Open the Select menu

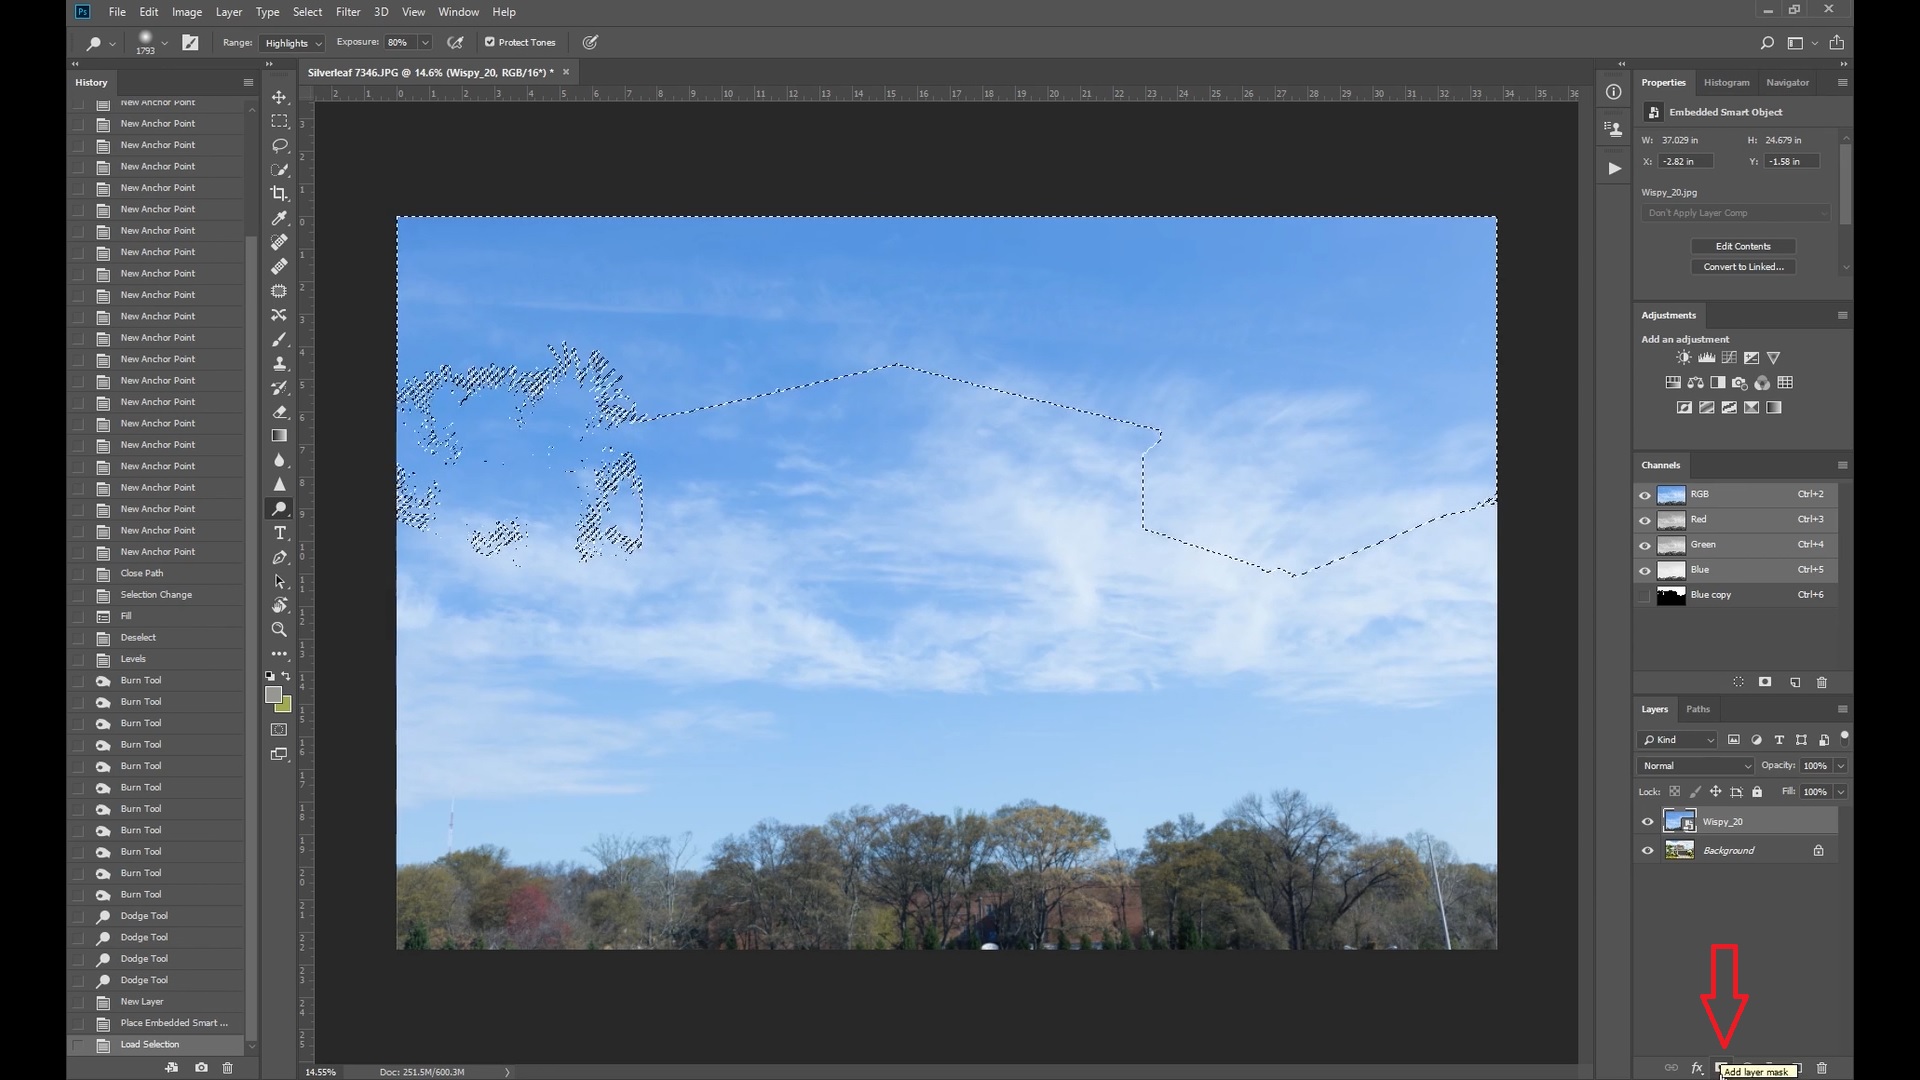pos(307,12)
